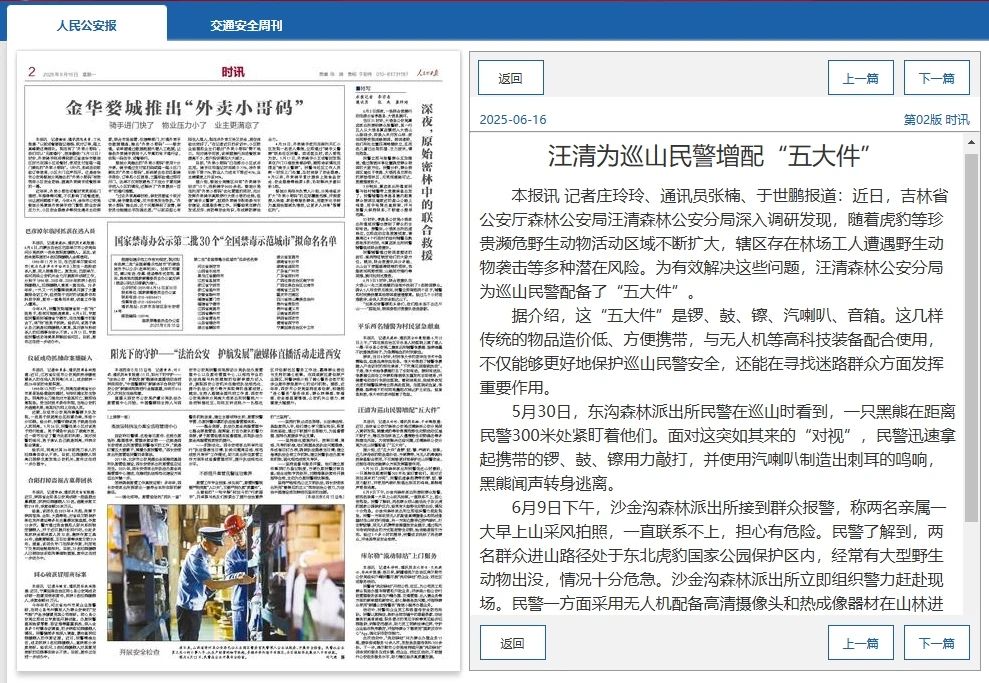Open 巴彦淖尔临河抓获在逃人员 article
Screen dimensions: 989x683
(60, 231)
